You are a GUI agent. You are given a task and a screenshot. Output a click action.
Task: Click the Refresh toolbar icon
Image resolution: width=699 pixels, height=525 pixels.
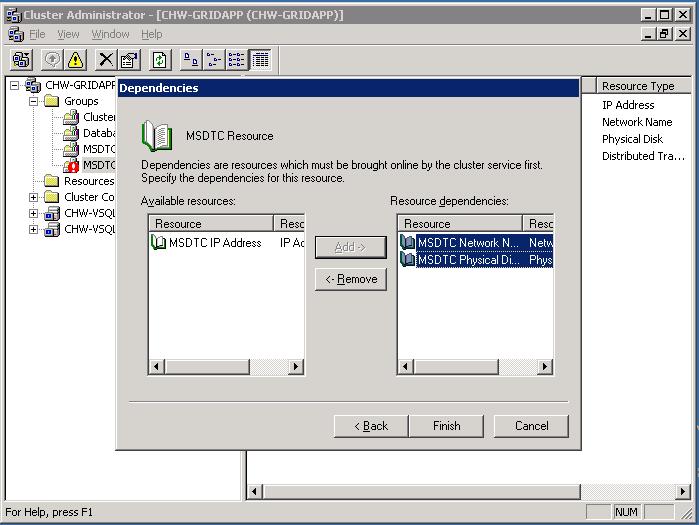coord(160,59)
